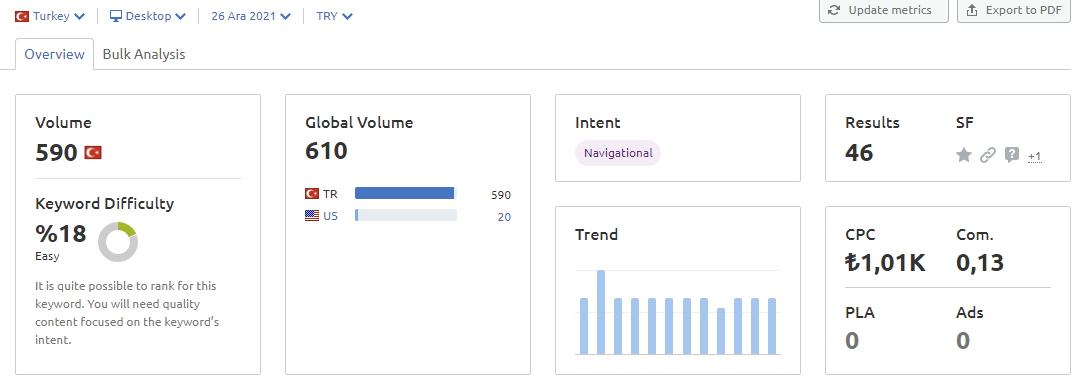Open the TRY currency dropdown
The width and height of the screenshot is (1077, 387).
(x=335, y=16)
